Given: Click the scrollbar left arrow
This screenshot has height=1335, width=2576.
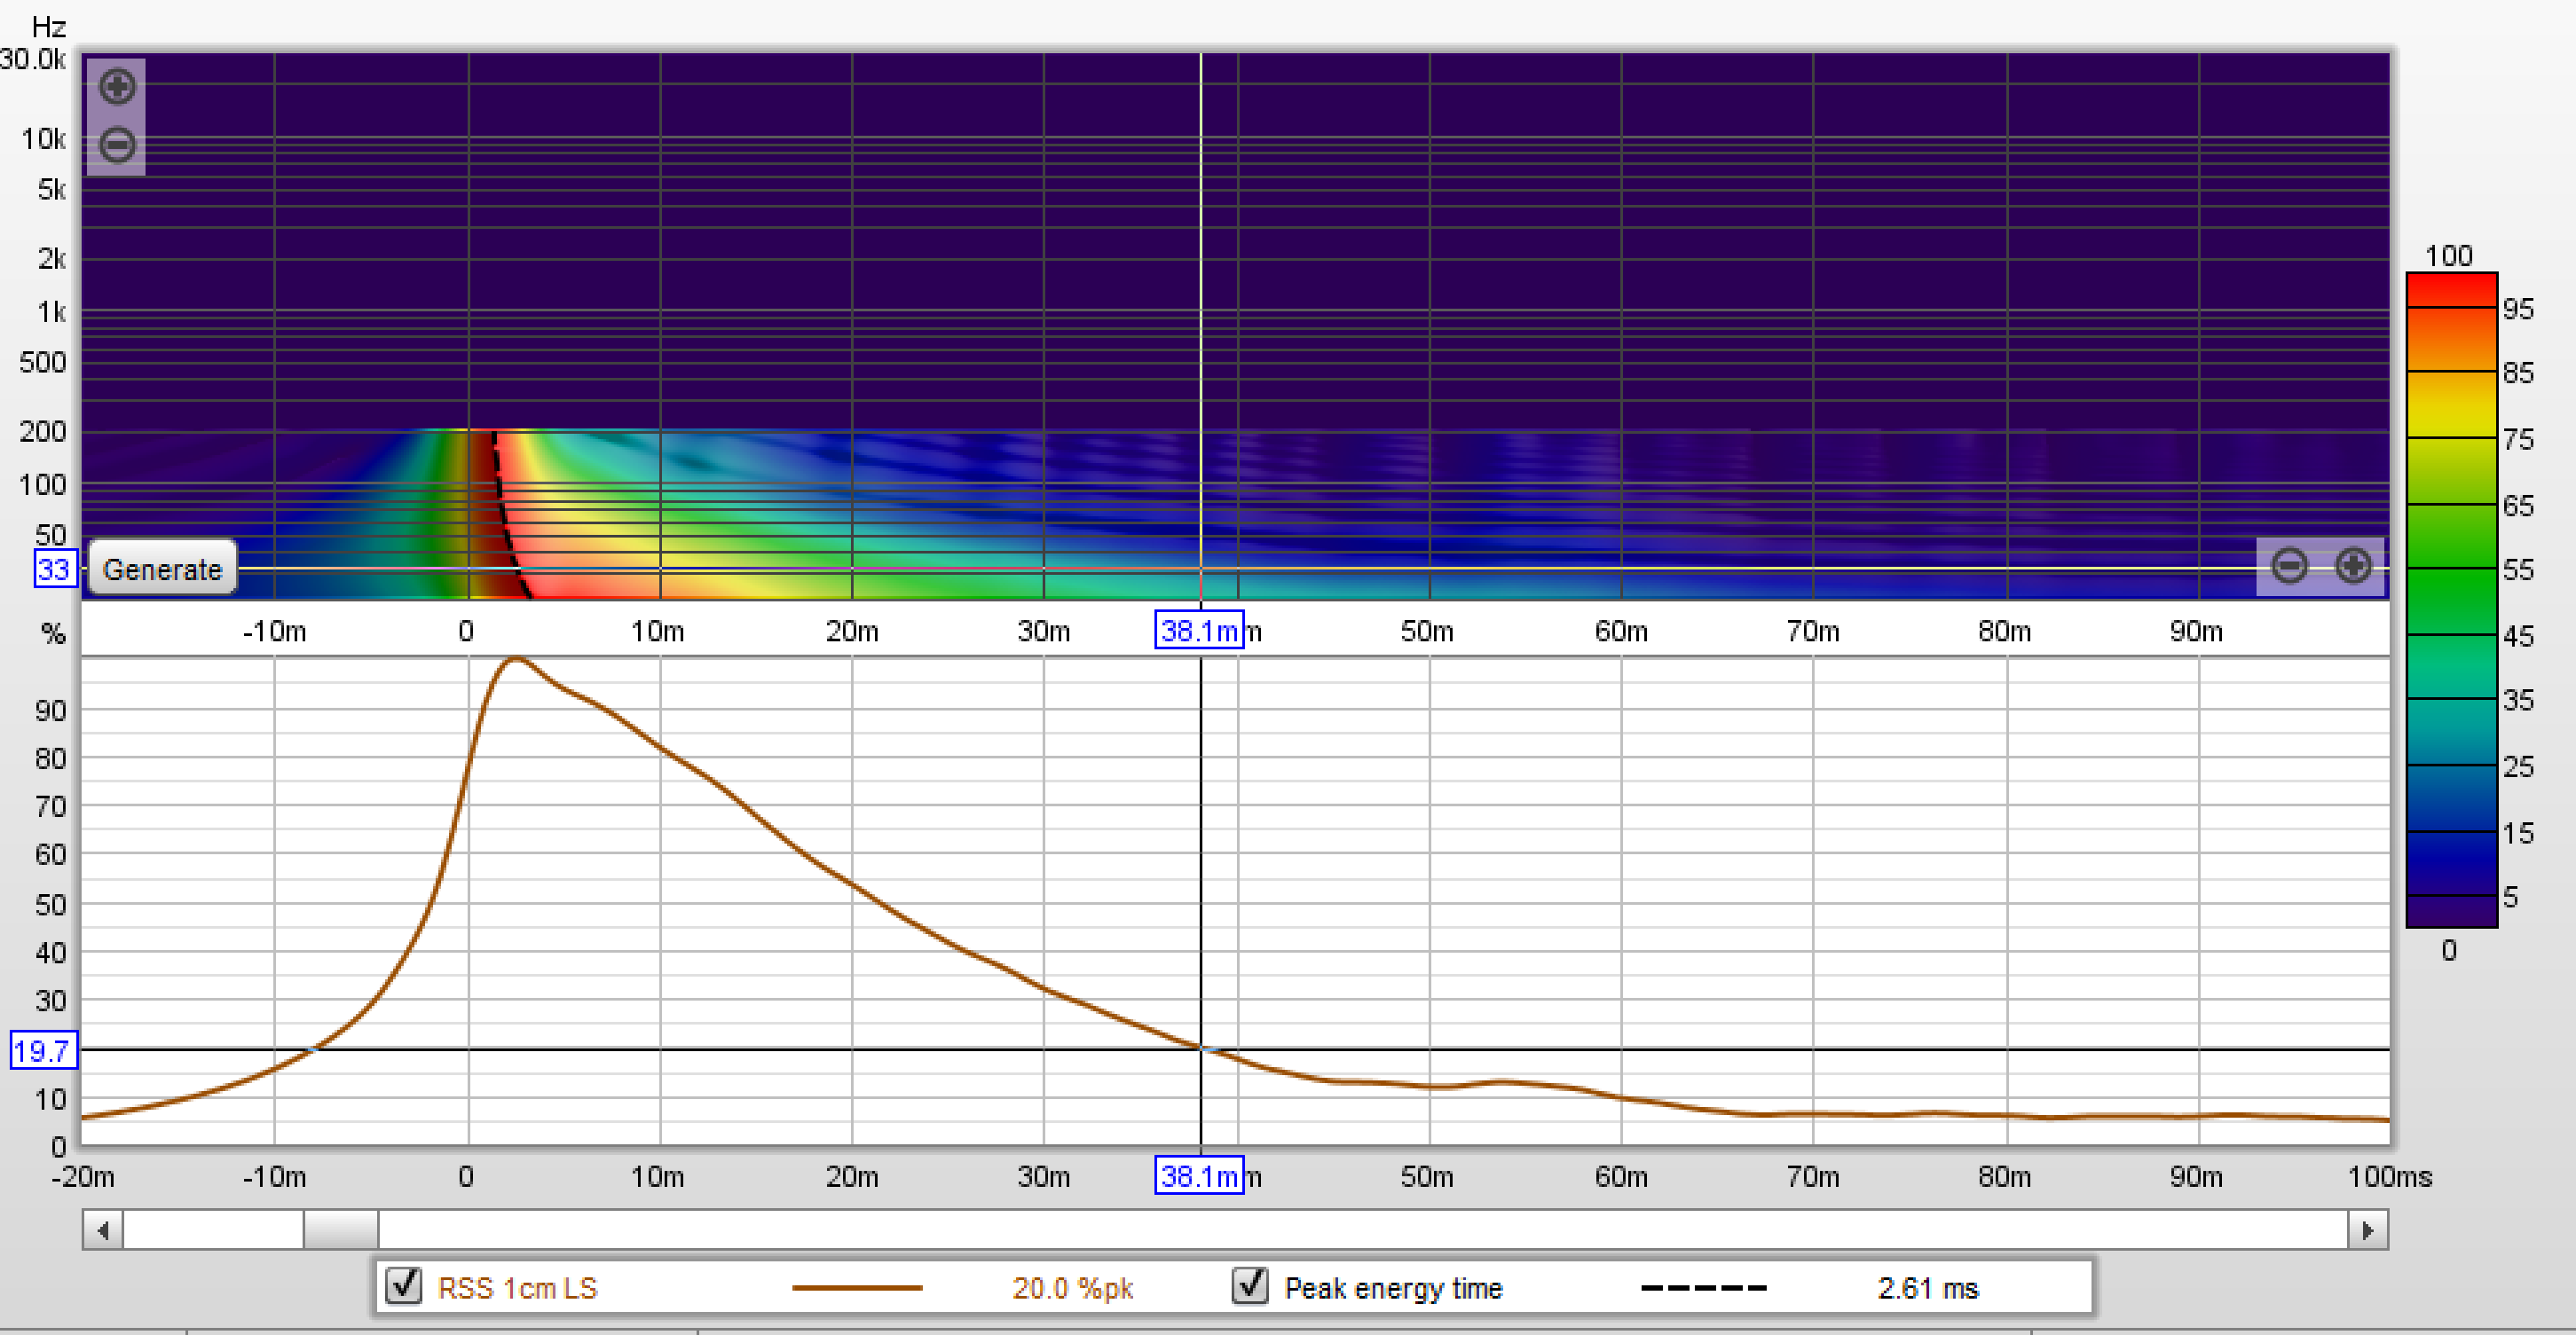Looking at the screenshot, I should coord(103,1230).
